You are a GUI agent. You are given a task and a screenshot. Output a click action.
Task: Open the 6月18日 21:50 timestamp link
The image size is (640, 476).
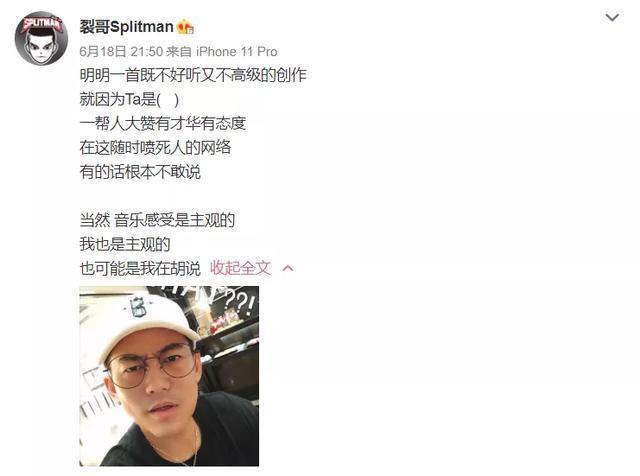pos(121,52)
